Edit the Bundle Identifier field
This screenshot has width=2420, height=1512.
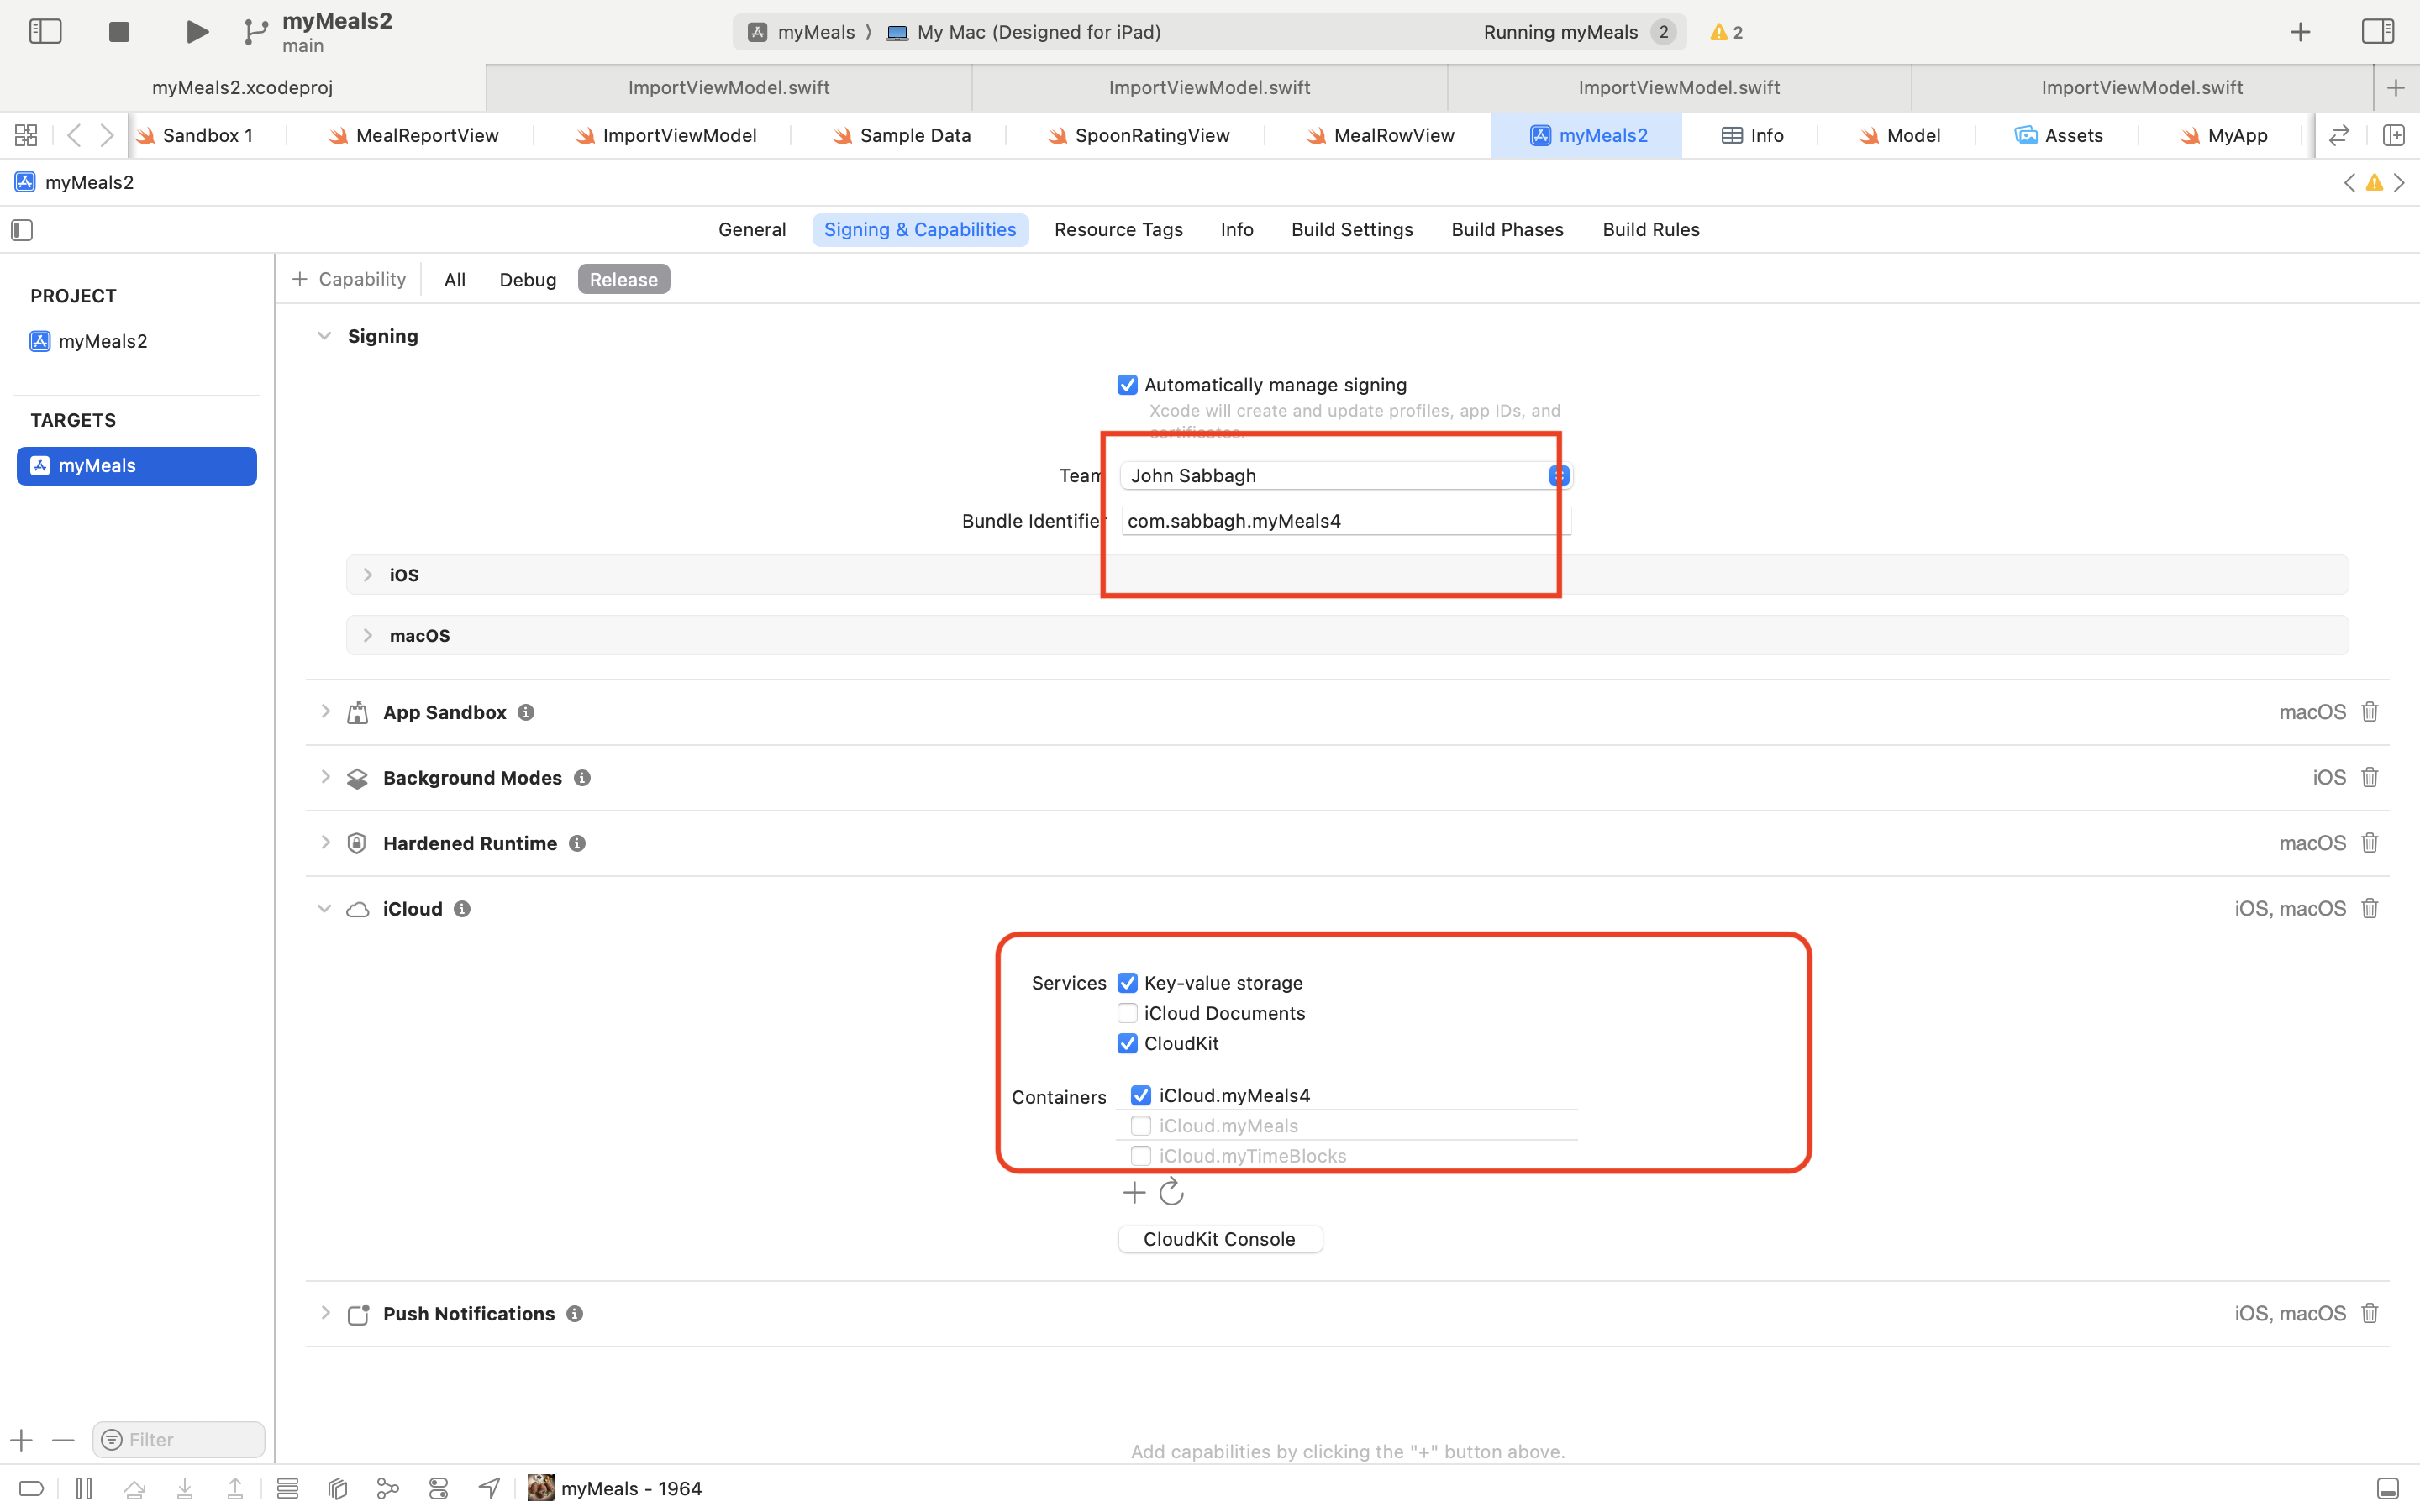[x=1346, y=521]
